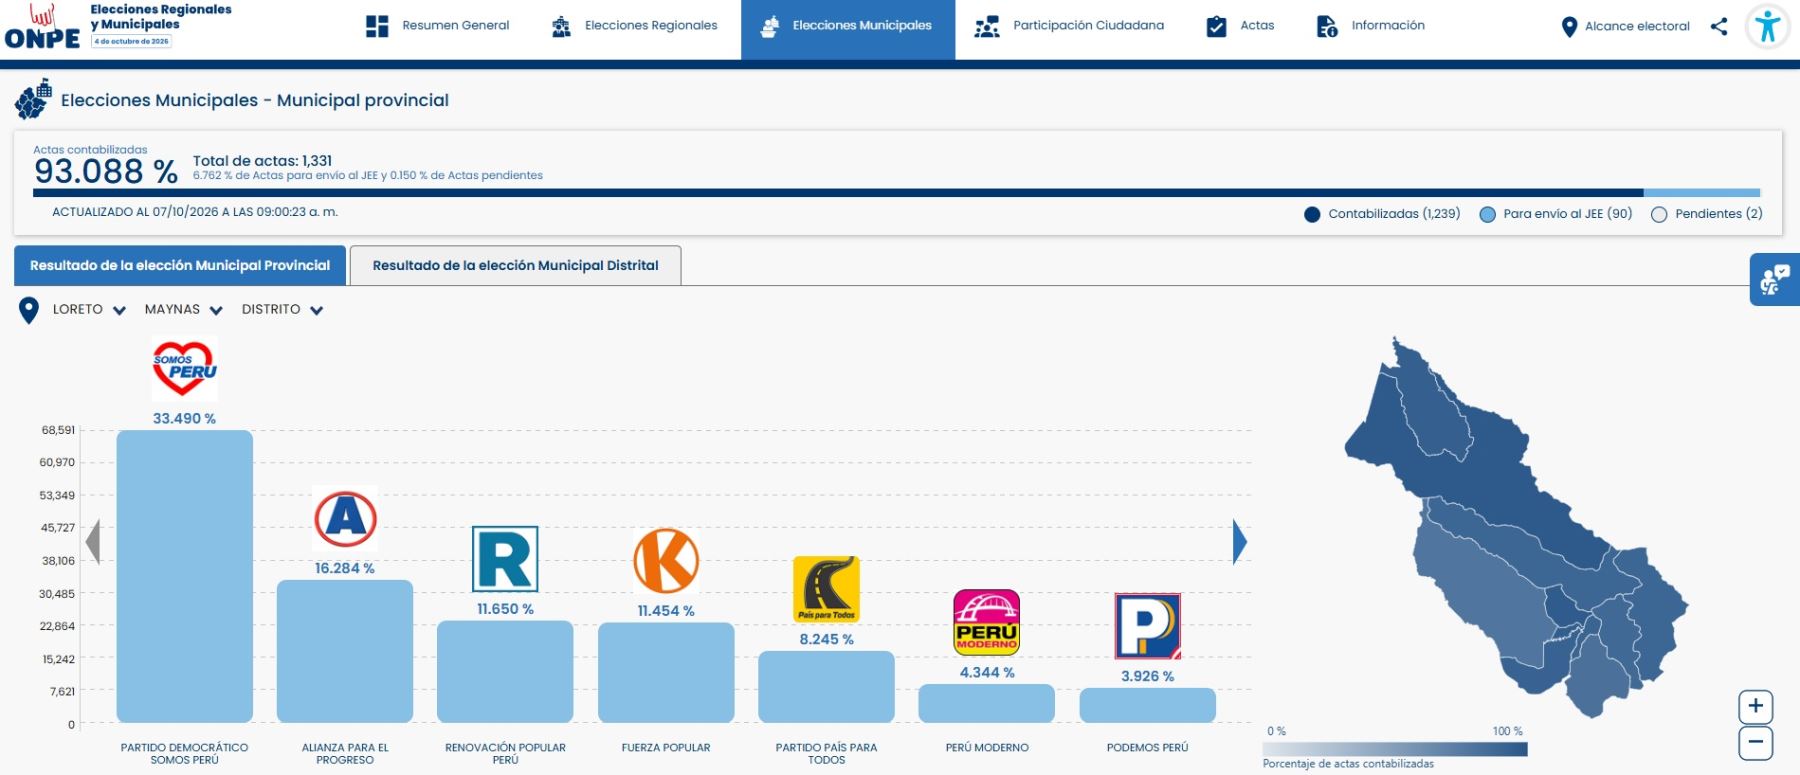The height and width of the screenshot is (775, 1800).
Task: Go to previous parties with left arrow
Action: tap(93, 542)
